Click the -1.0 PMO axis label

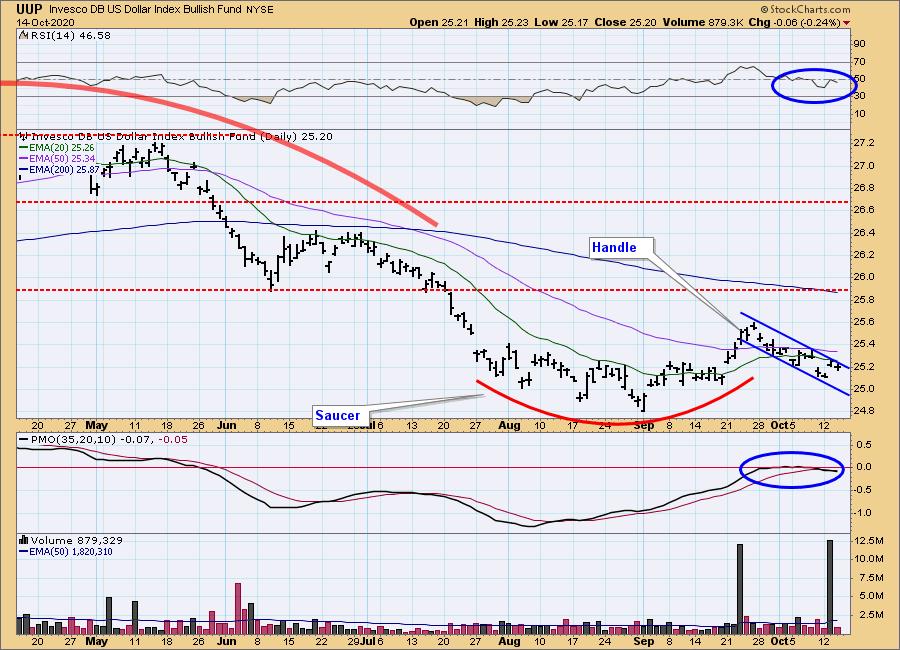coord(864,513)
